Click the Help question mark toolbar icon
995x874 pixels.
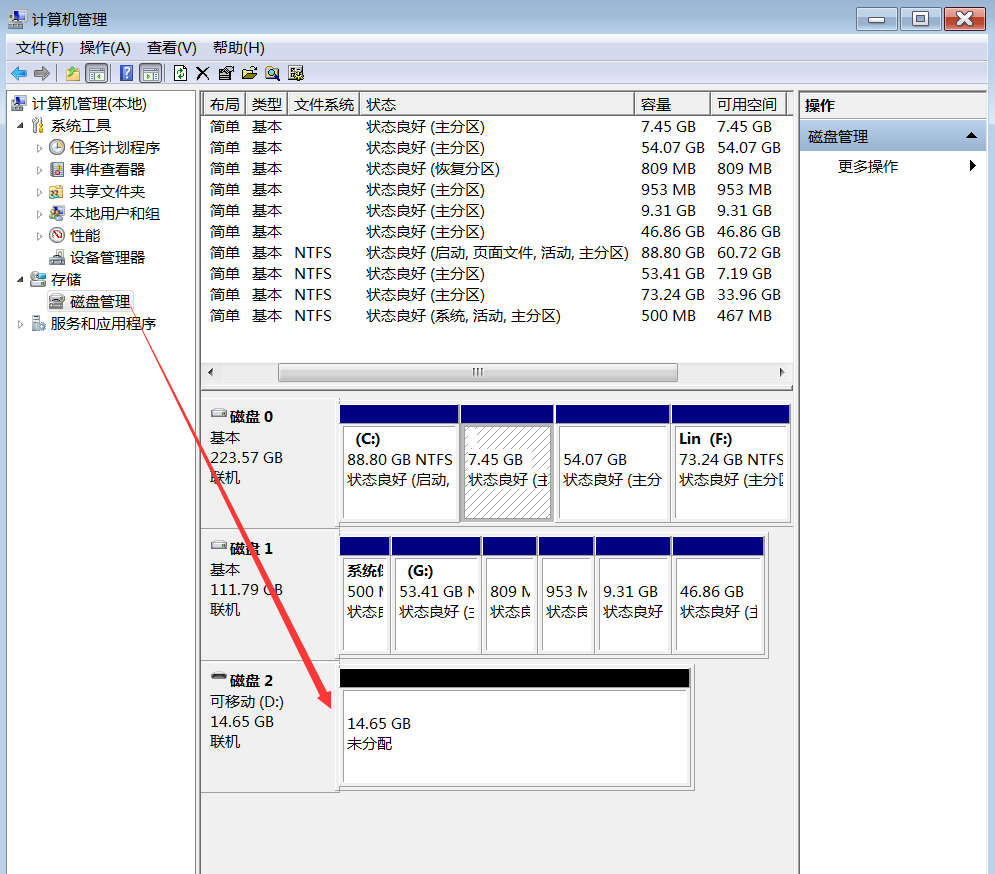[127, 72]
